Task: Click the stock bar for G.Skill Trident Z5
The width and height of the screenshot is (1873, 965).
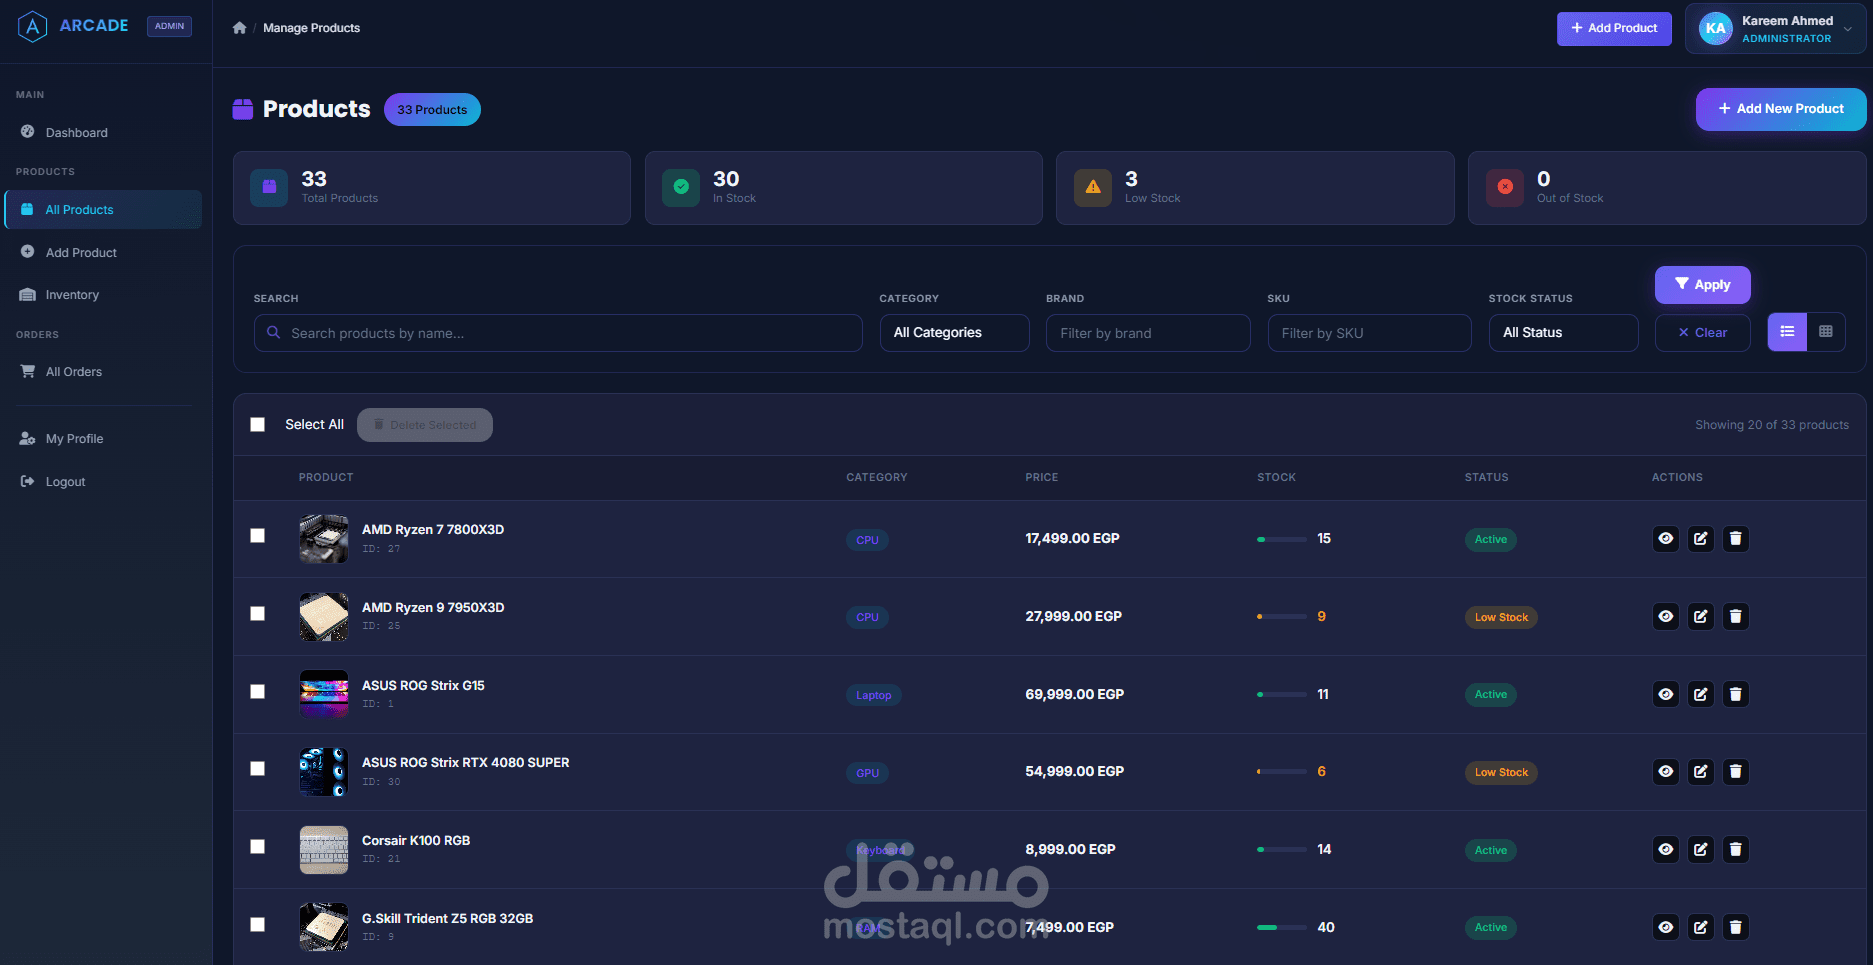Action: 1282,928
